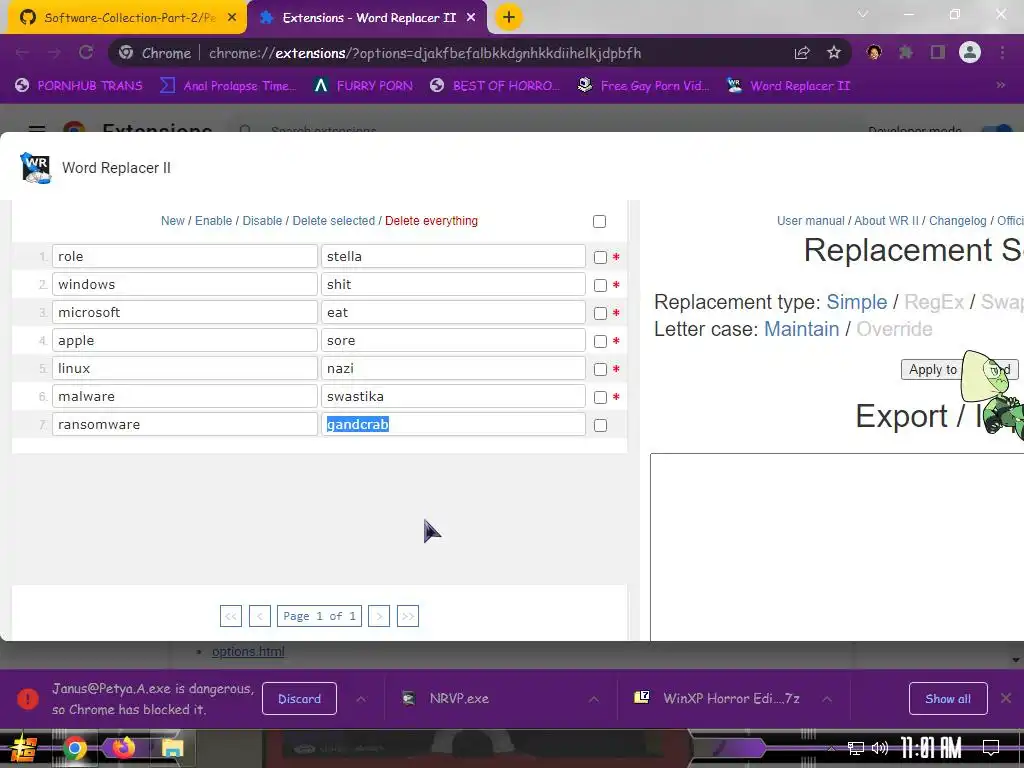Screen dimensions: 1024x768
Task: Open Chrome from the taskbar
Action: 74,748
